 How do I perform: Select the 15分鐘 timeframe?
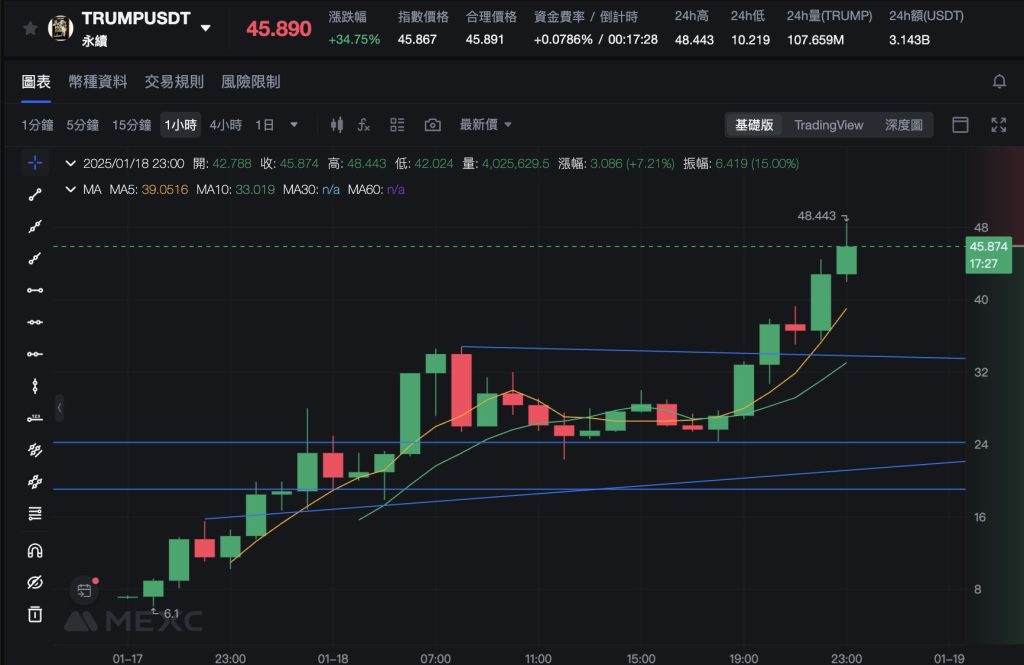point(131,125)
